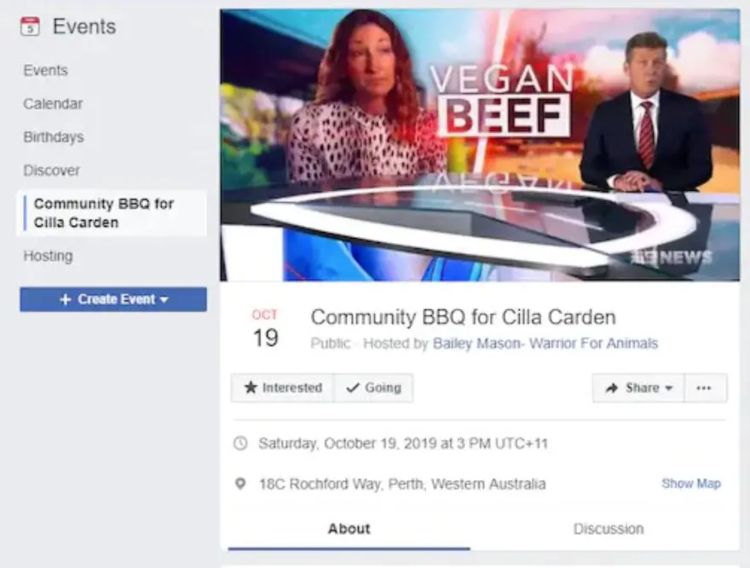Click the plus icon on Create Event
Viewport: 750px width, 568px height.
pyautogui.click(x=66, y=300)
